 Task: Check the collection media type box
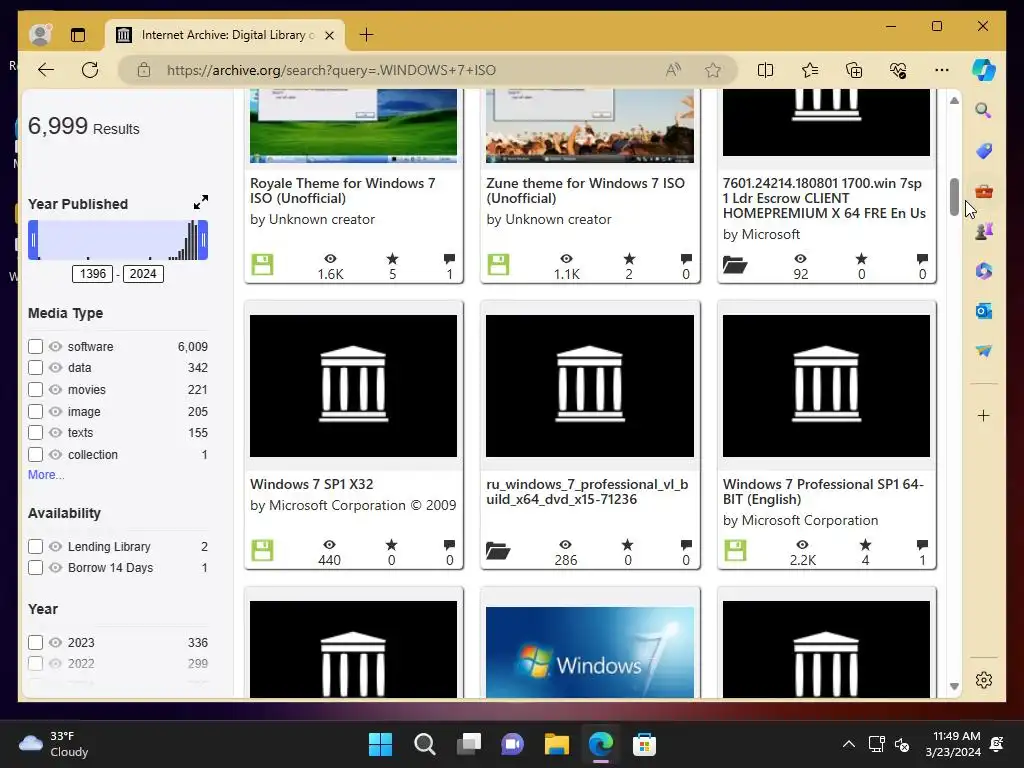(x=35, y=455)
